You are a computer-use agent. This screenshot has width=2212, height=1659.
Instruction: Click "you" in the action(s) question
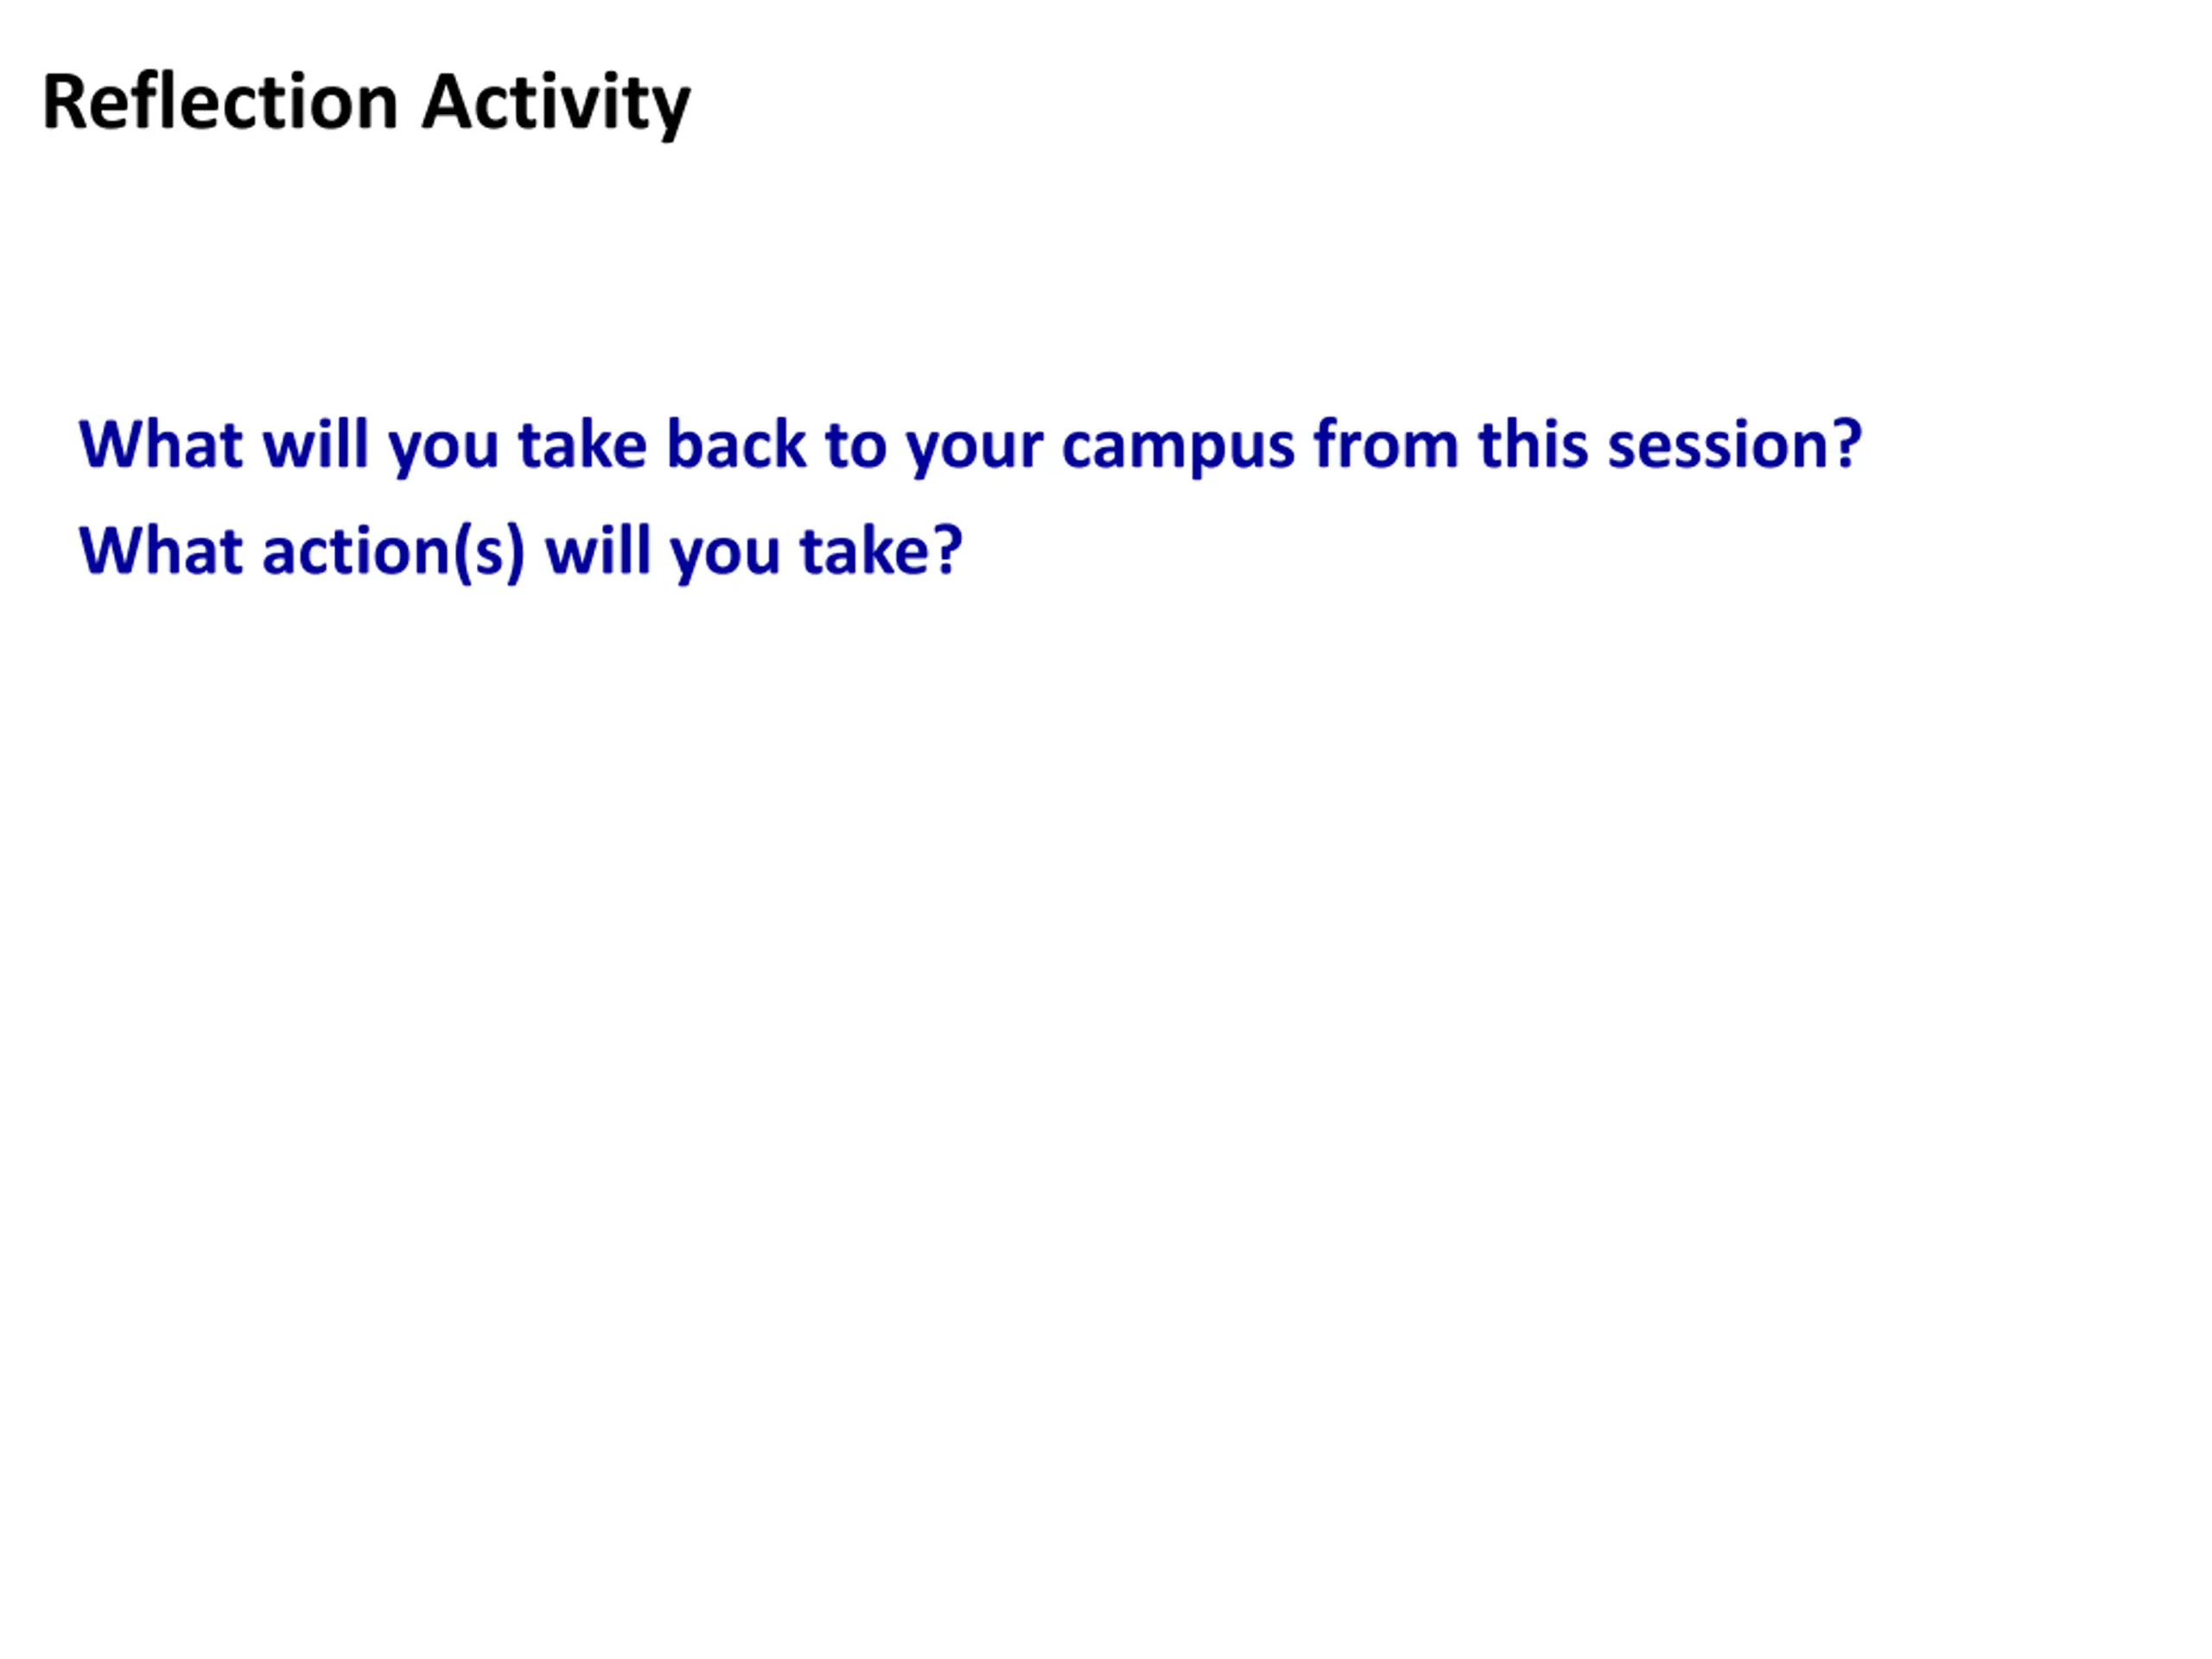(725, 556)
